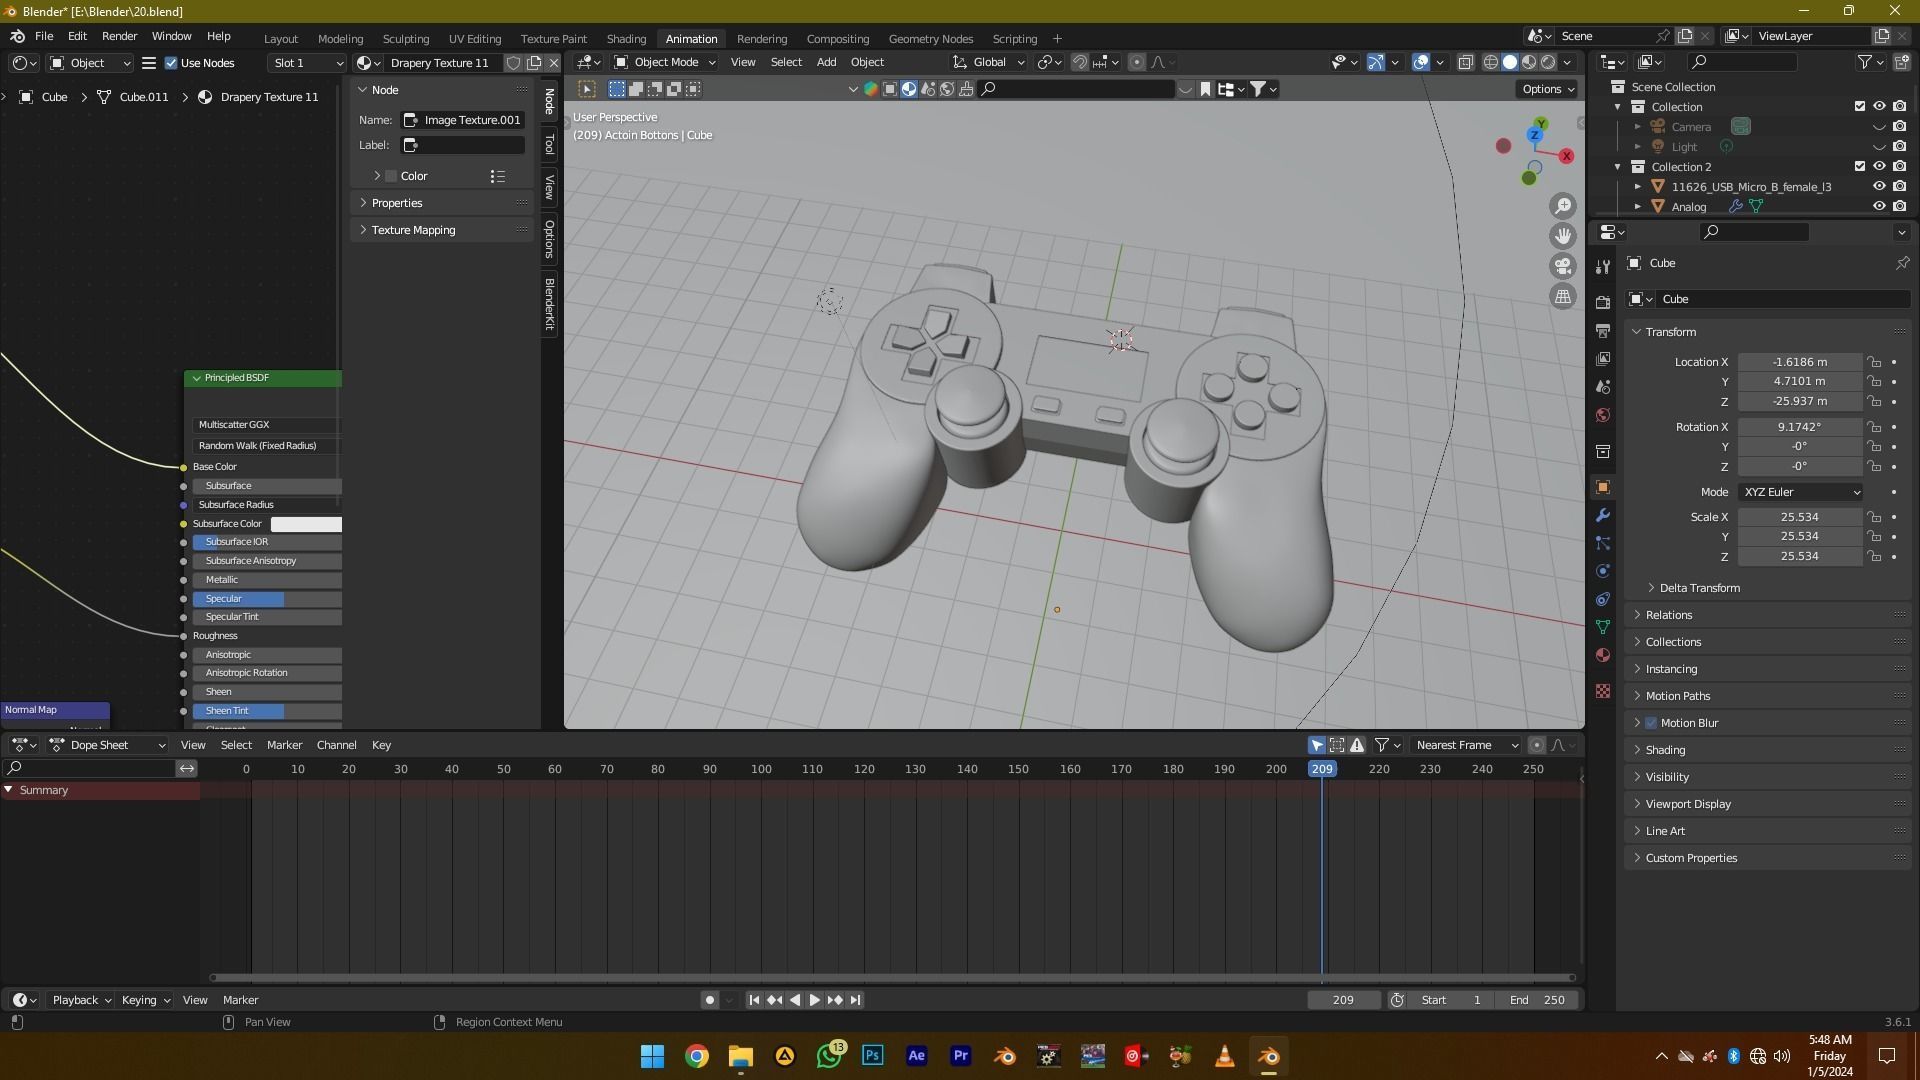Open the File menu

pos(44,36)
